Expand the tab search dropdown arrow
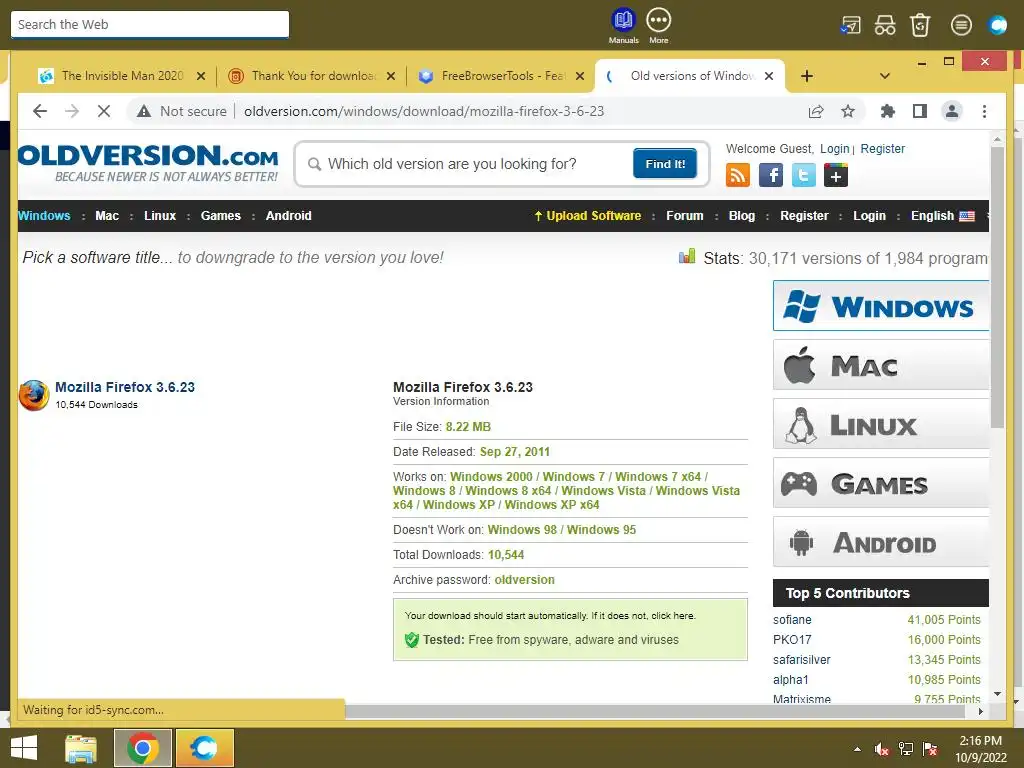The image size is (1024, 768). pyautogui.click(x=884, y=76)
